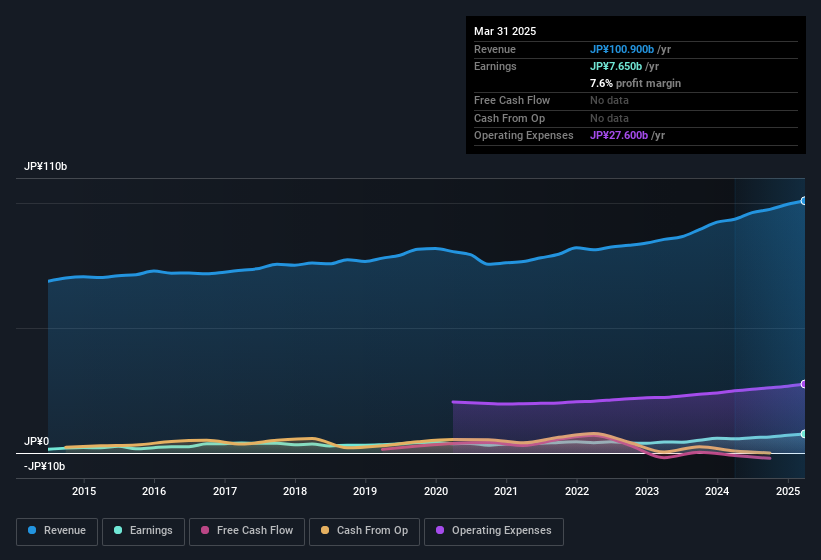Click the Revenue tooltip row label
This screenshot has width=821, height=560.
pyautogui.click(x=495, y=49)
